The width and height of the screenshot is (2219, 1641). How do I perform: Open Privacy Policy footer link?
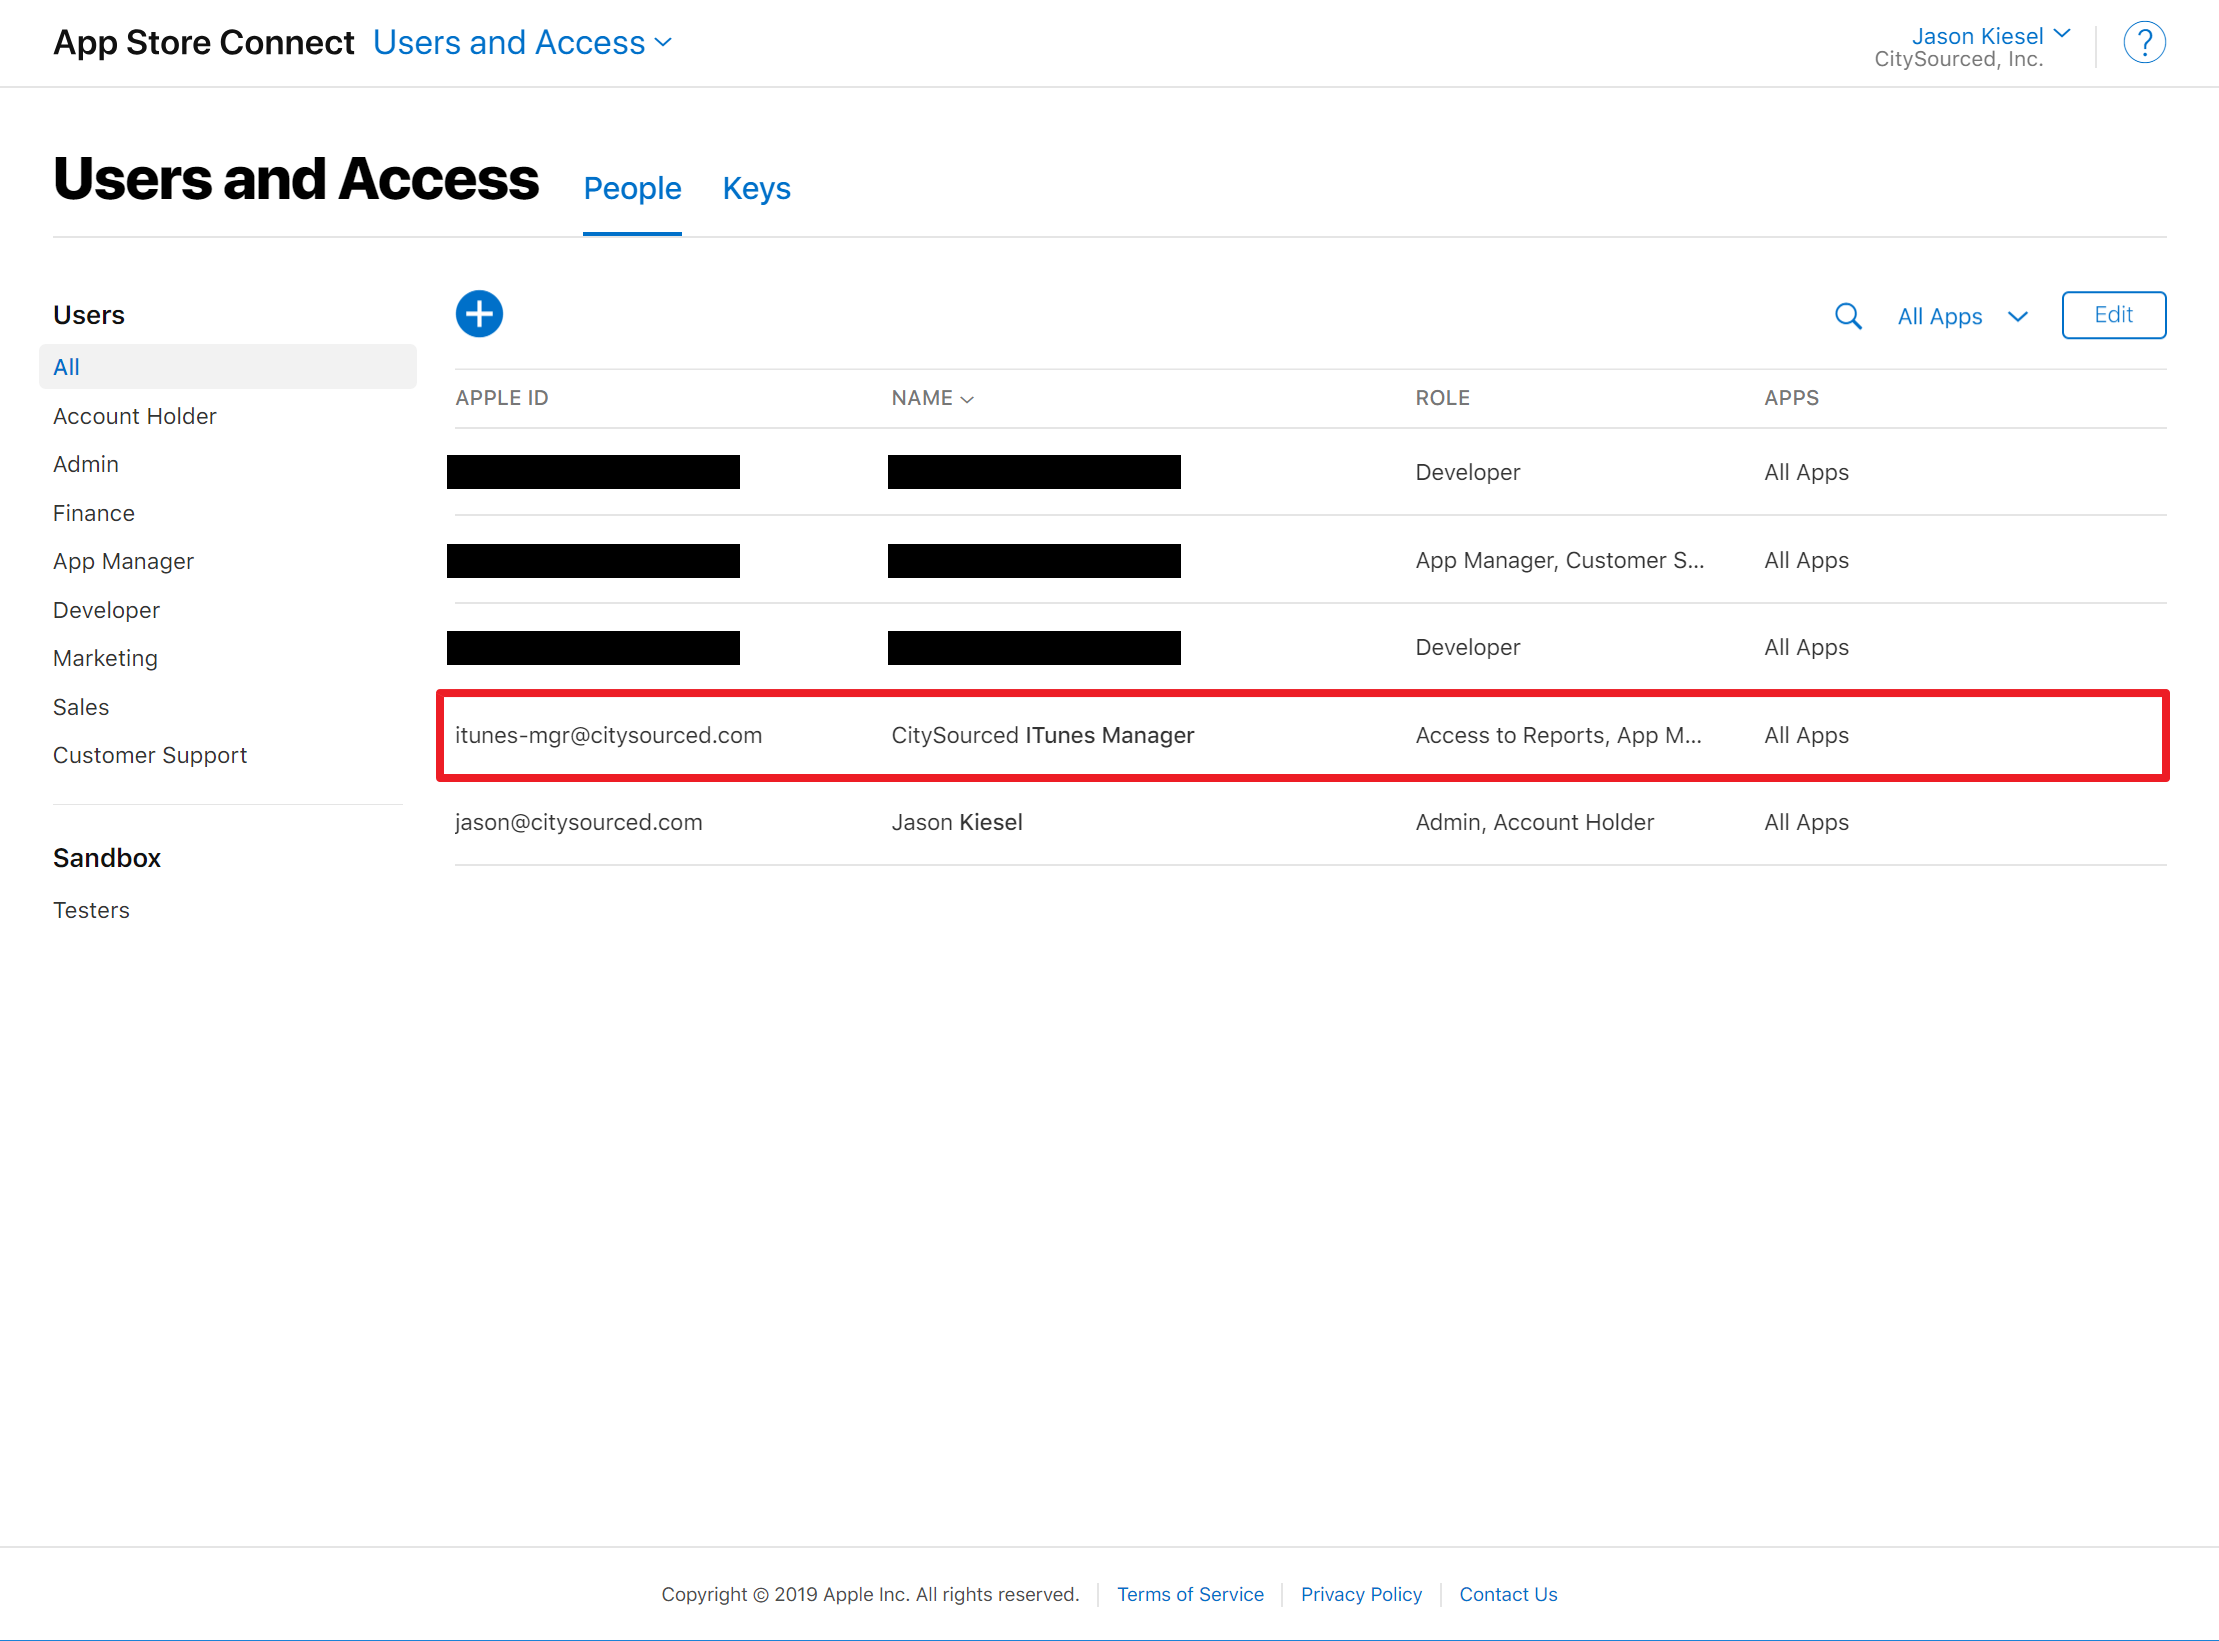pos(1361,1594)
